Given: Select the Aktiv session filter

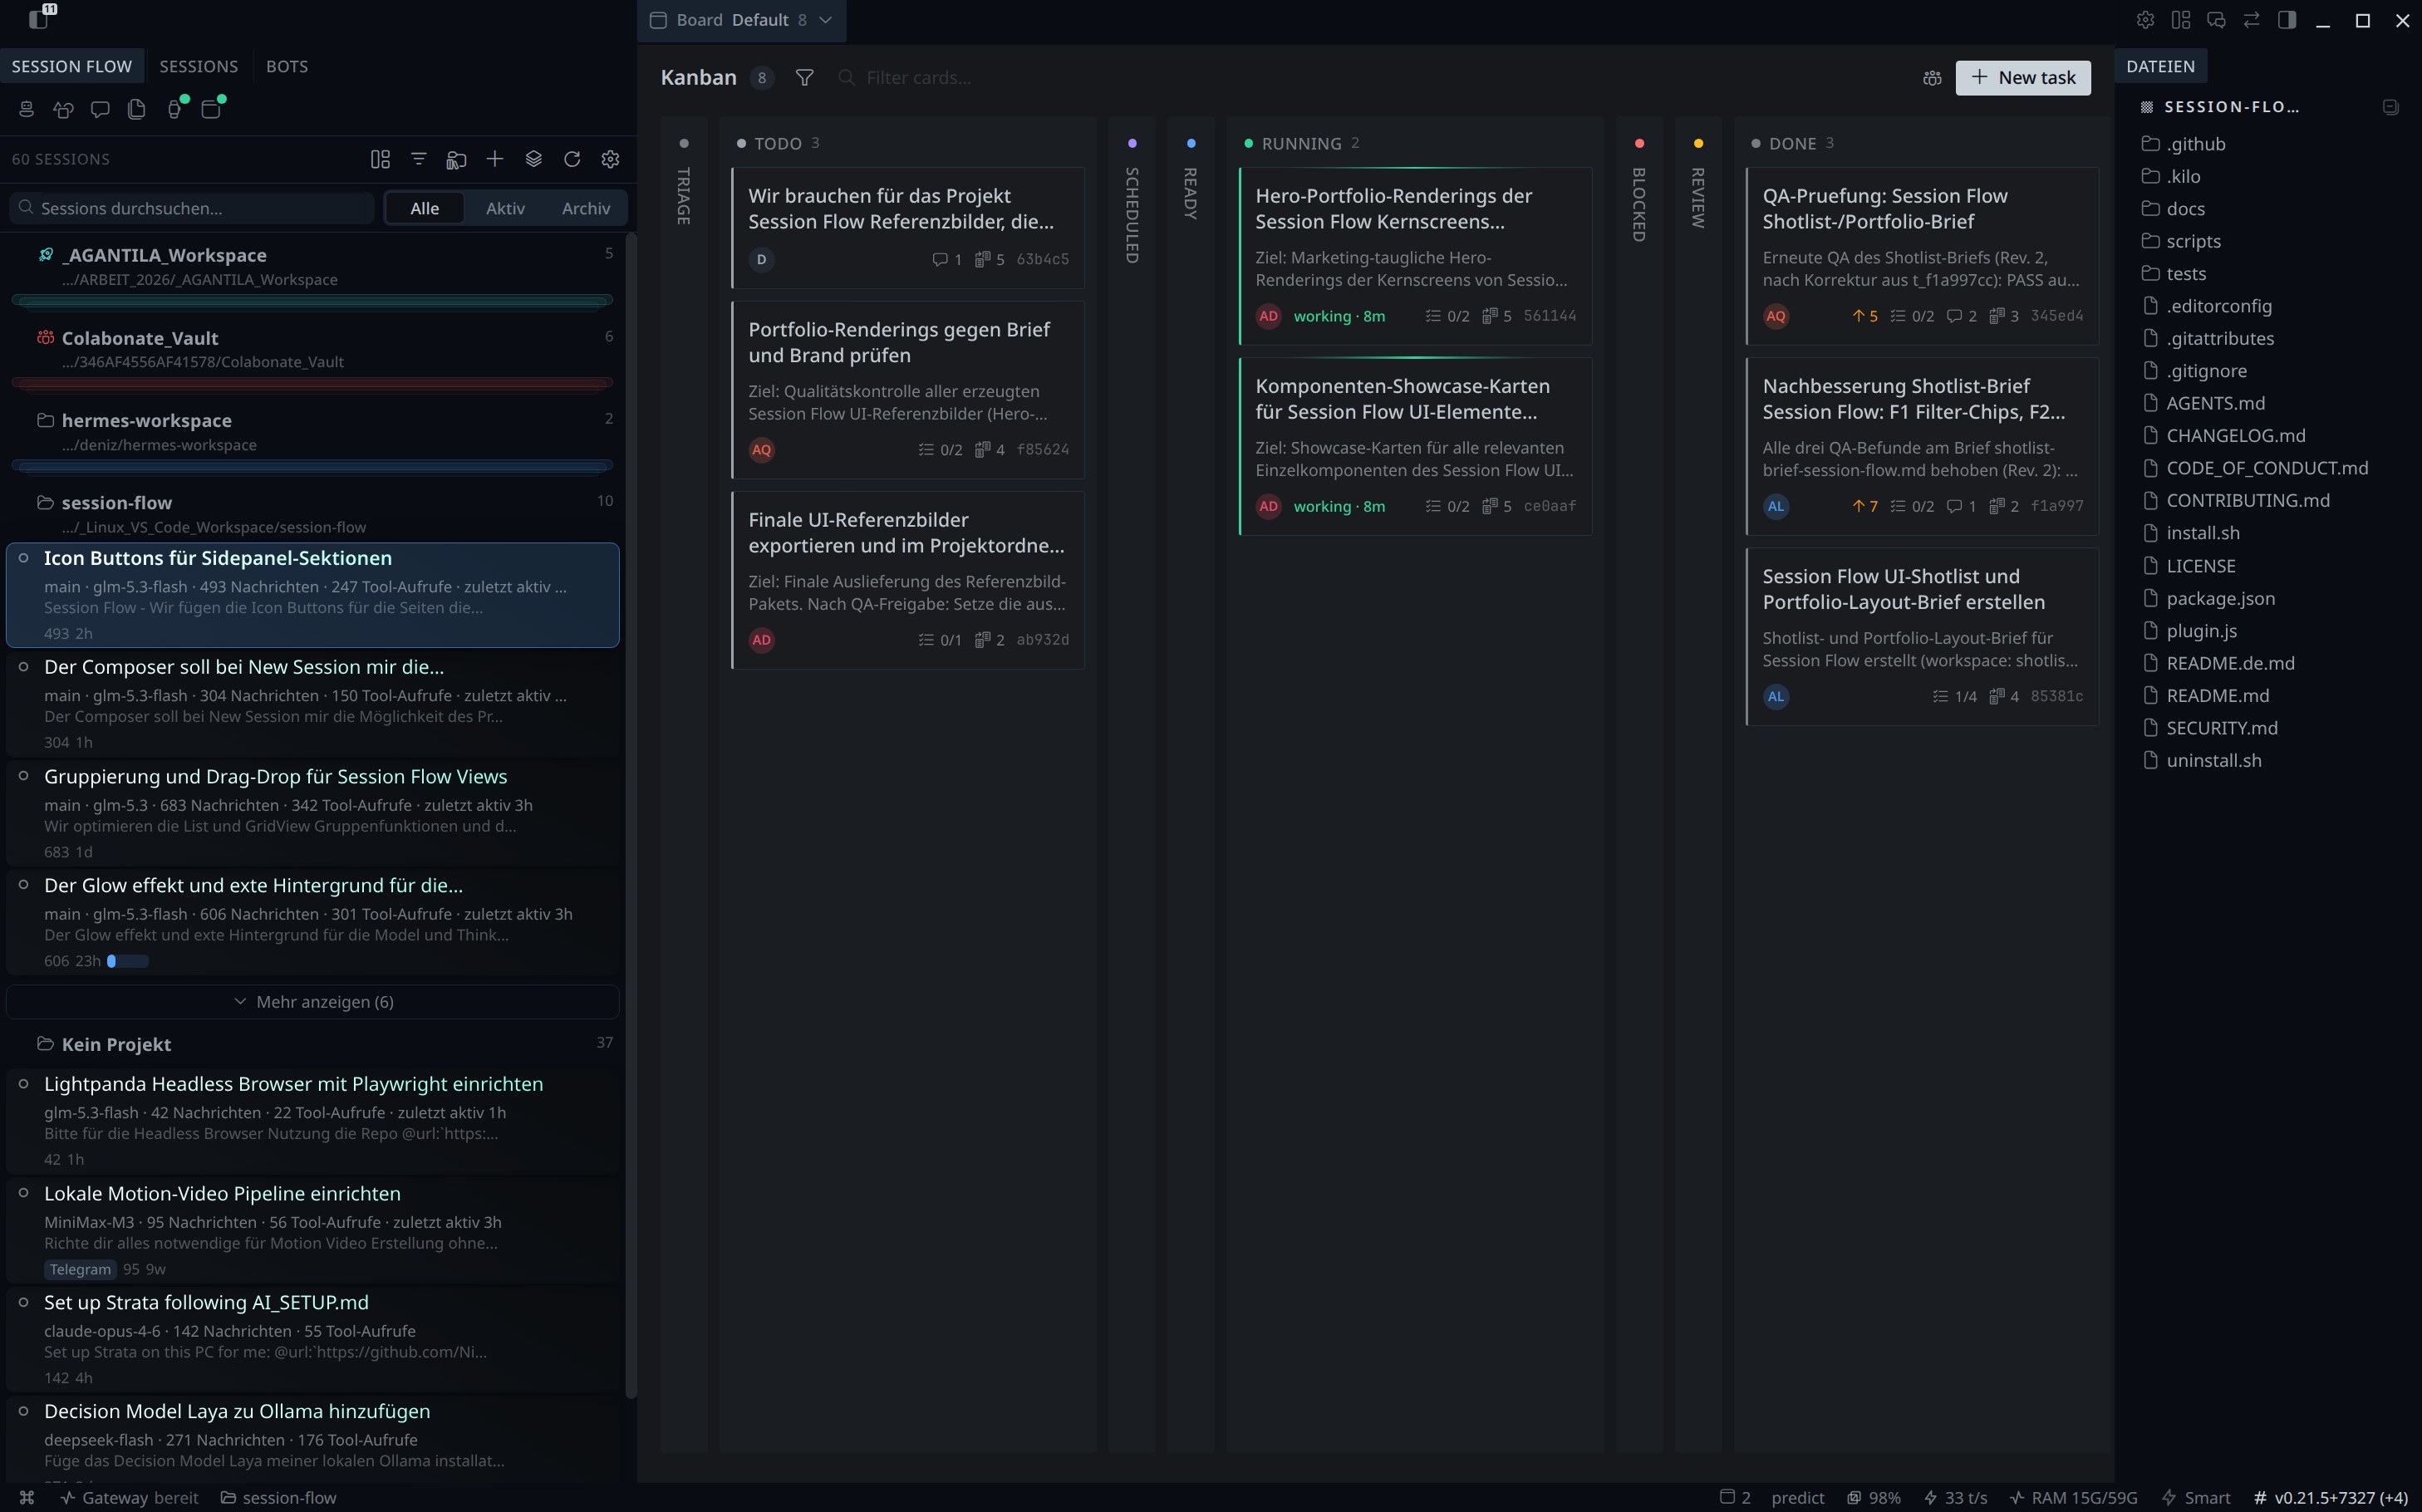Looking at the screenshot, I should click(x=505, y=208).
